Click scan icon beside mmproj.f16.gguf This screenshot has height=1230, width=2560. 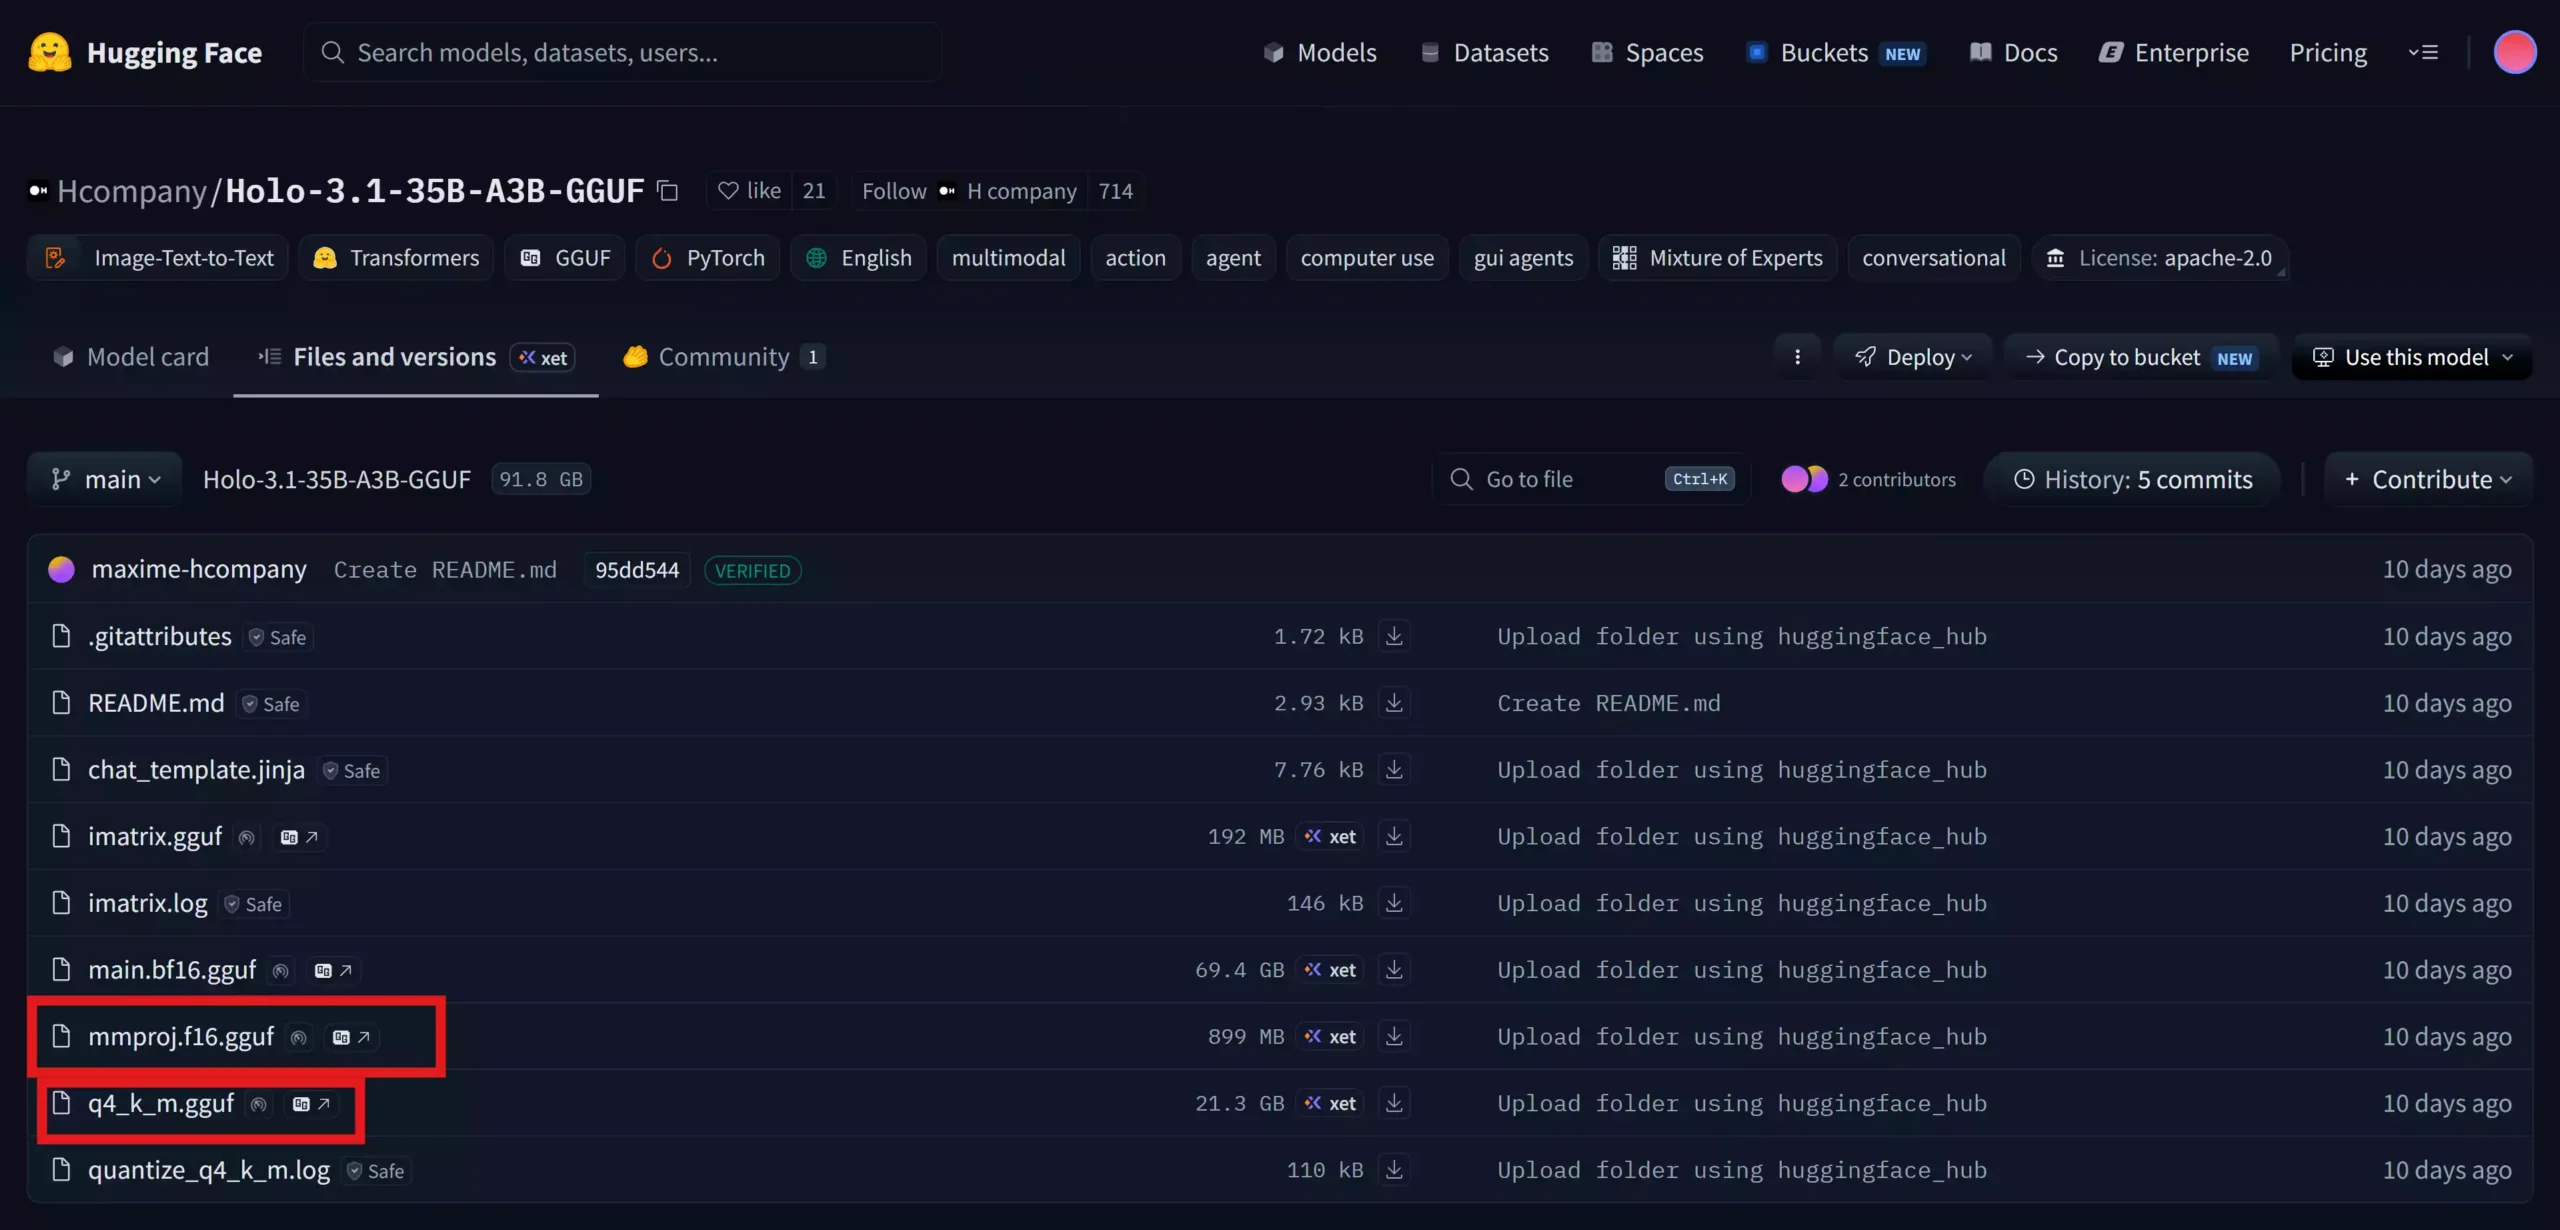point(299,1037)
